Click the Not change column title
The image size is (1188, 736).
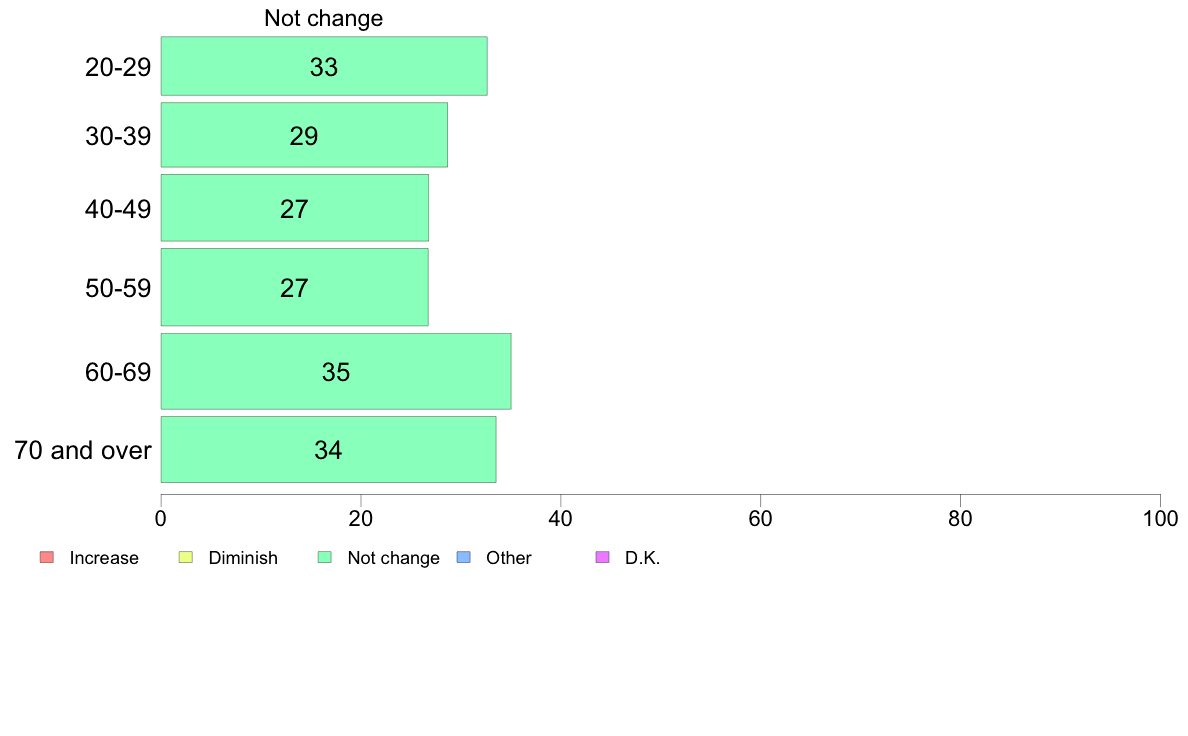click(324, 18)
